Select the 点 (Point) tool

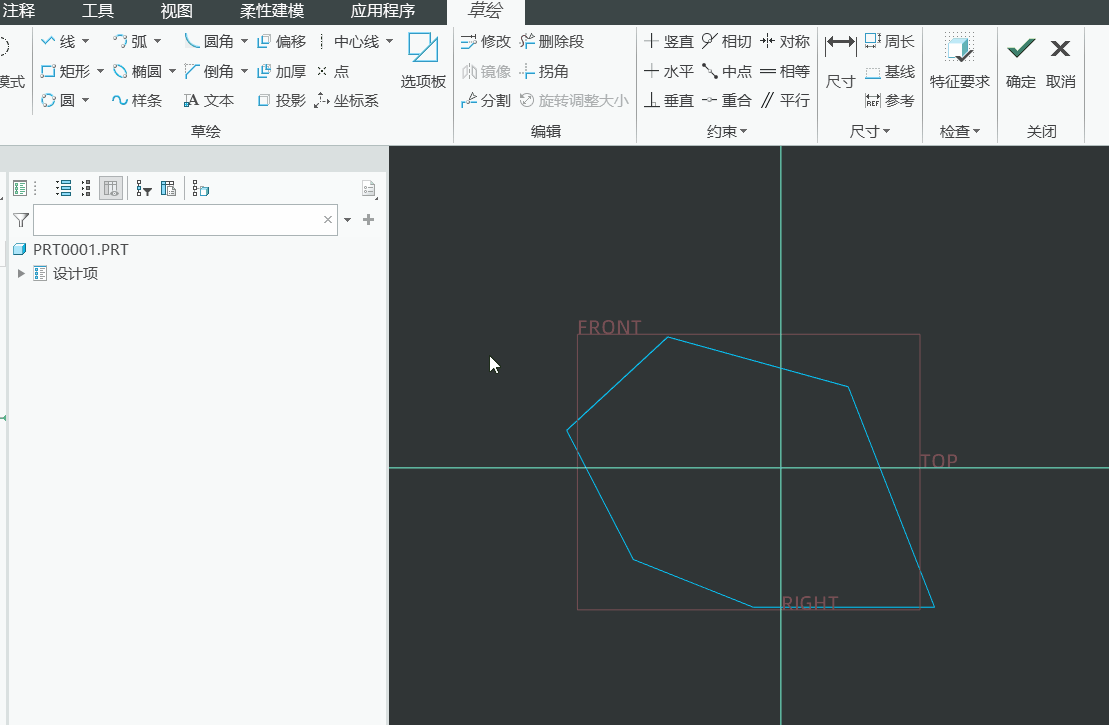332,71
